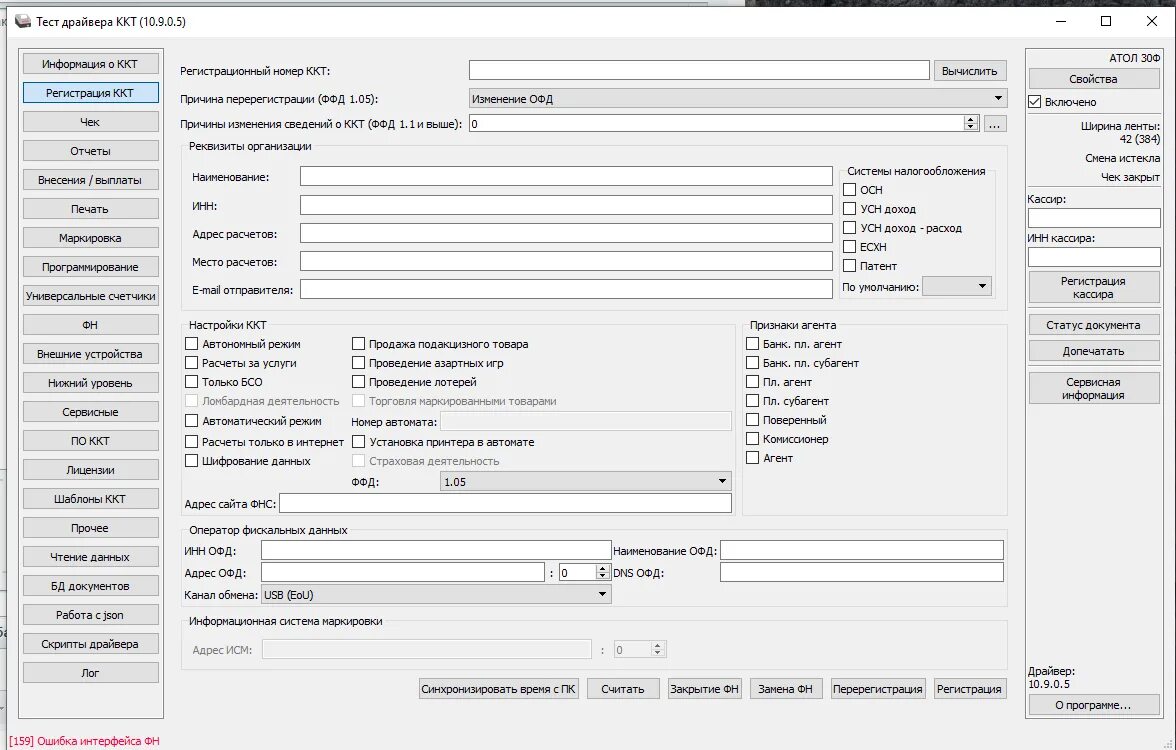This screenshot has height=750, width=1176.
Task: Open Скрипты драйвера section
Action: [x=90, y=644]
